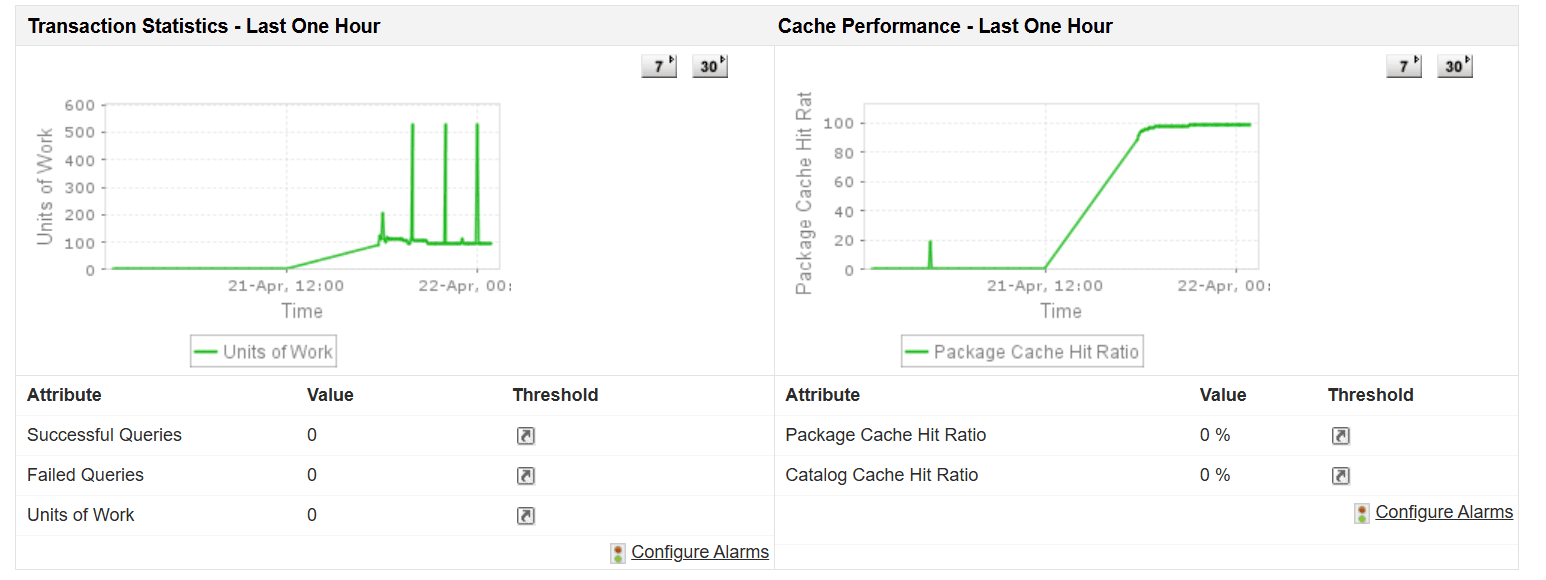1546x580 pixels.
Task: Select 30-day view icon on Cache Performance chart
Action: [1453, 64]
